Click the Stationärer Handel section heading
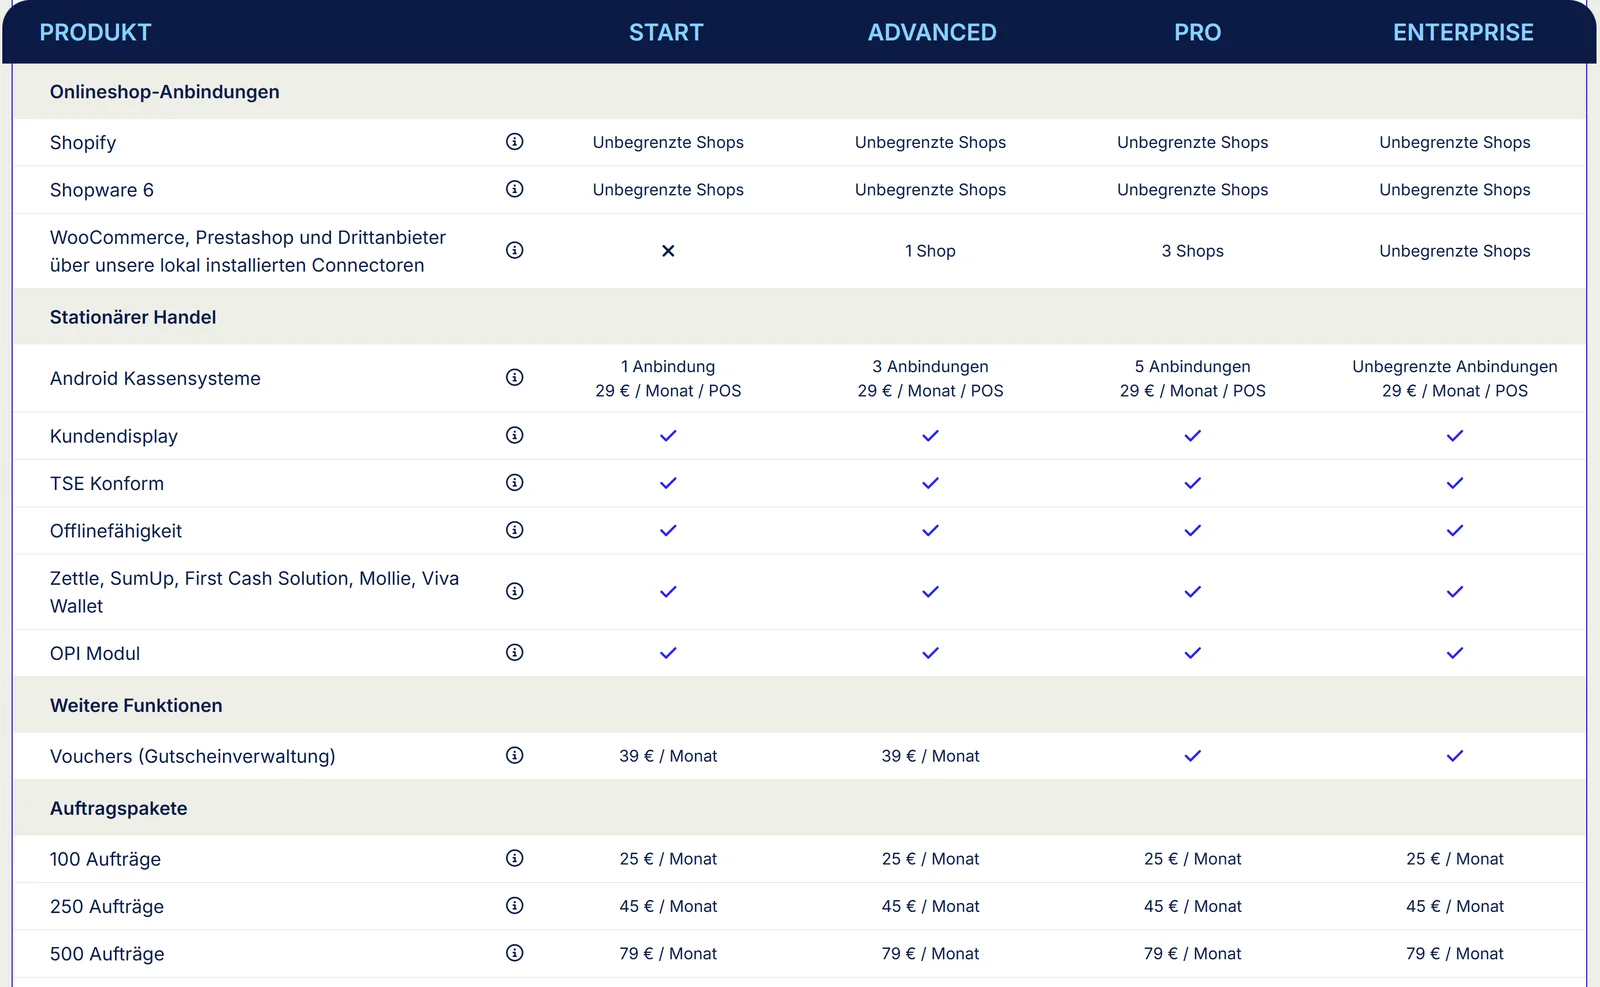Screen dimensions: 1600x987 (x=133, y=317)
